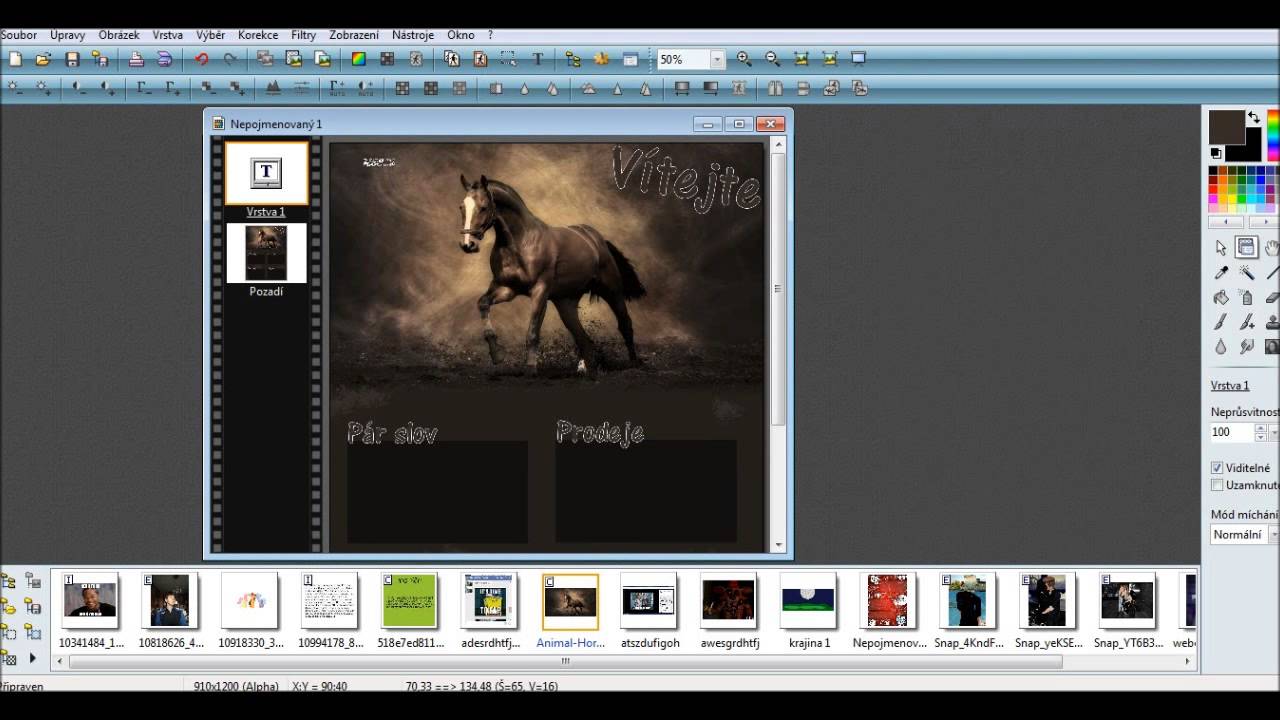Click the red Undo arrow icon
Image resolution: width=1280 pixels, height=720 pixels.
201,59
